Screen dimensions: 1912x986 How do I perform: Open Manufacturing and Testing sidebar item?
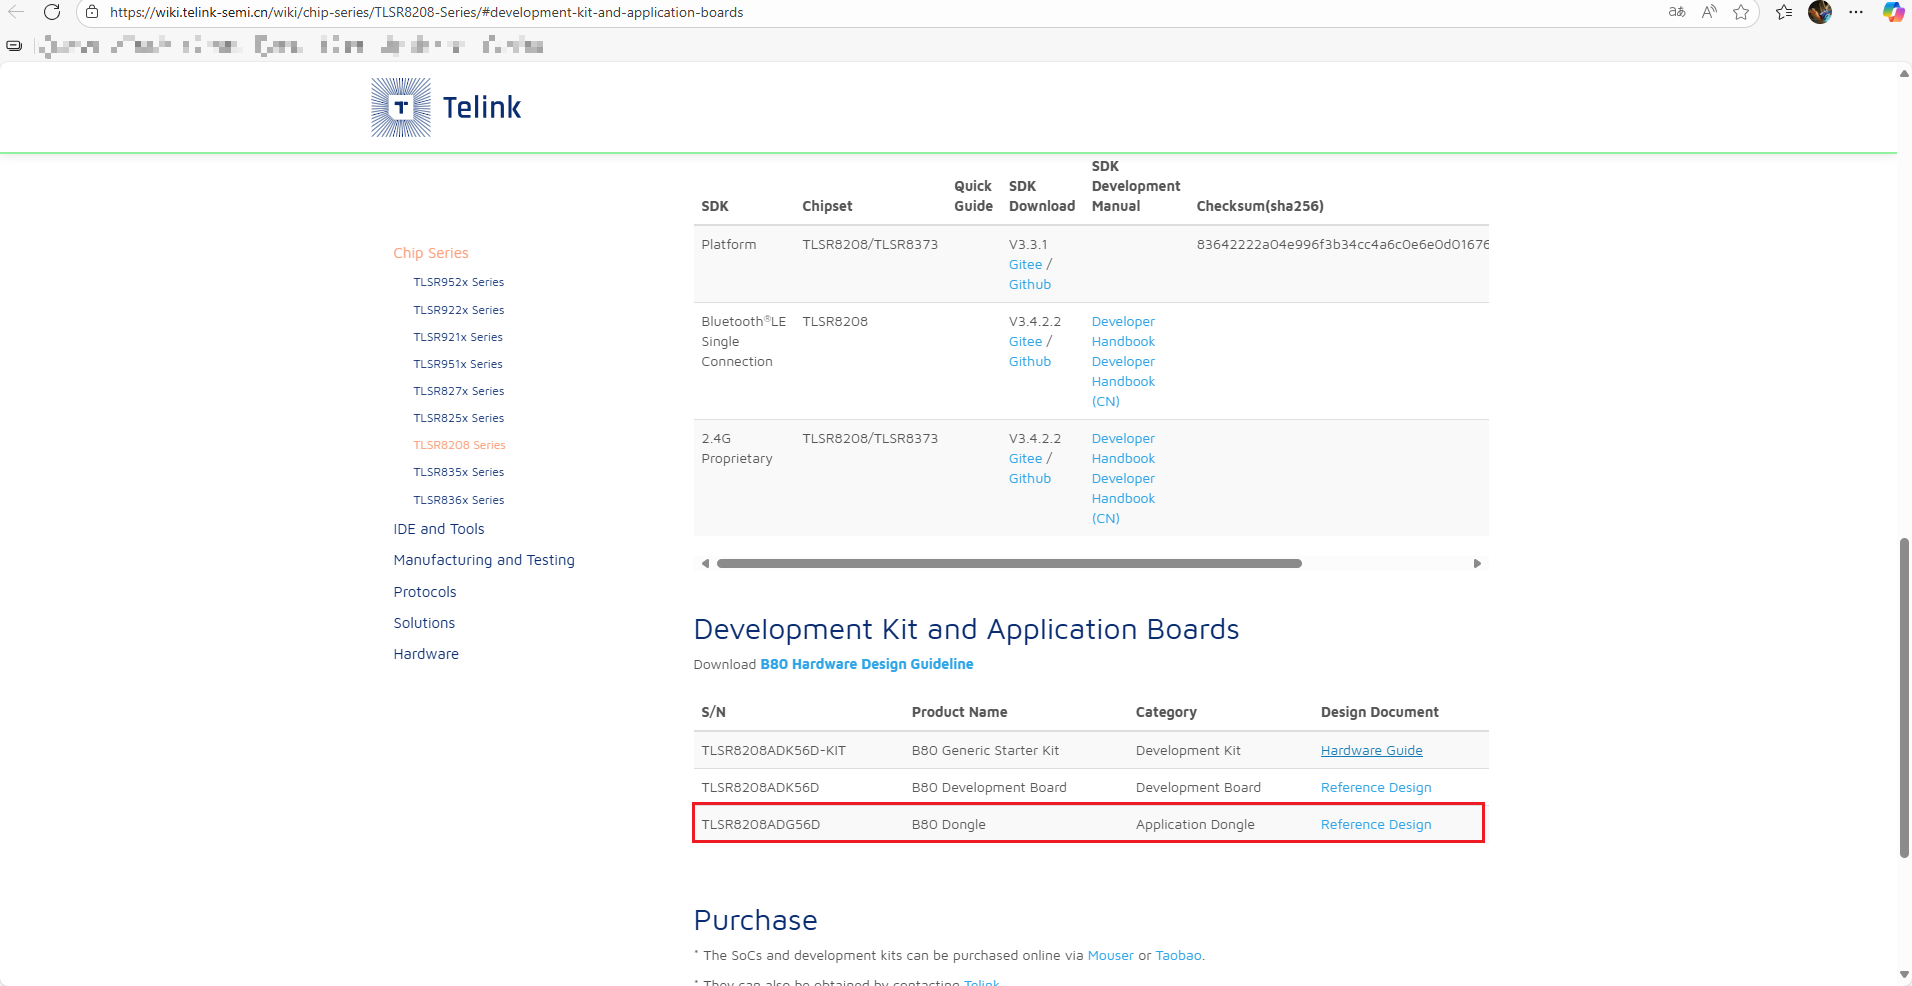tap(483, 560)
